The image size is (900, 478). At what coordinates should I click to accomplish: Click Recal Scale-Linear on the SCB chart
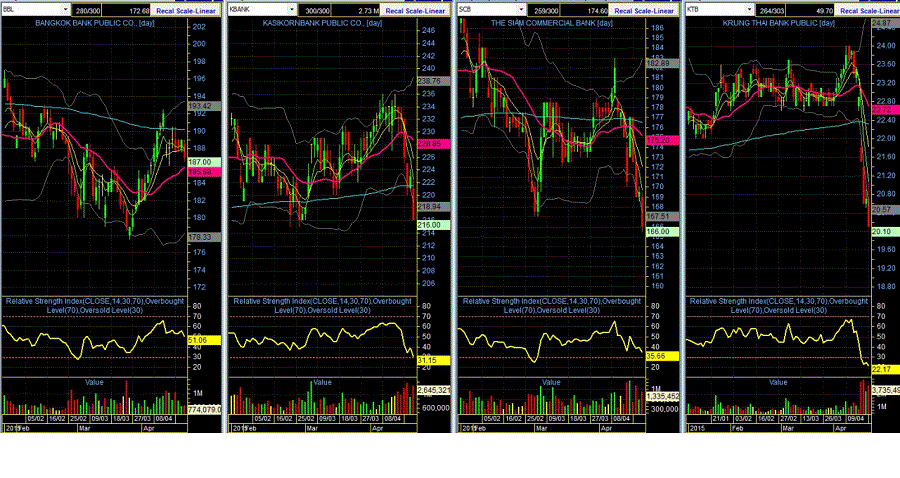coord(644,10)
